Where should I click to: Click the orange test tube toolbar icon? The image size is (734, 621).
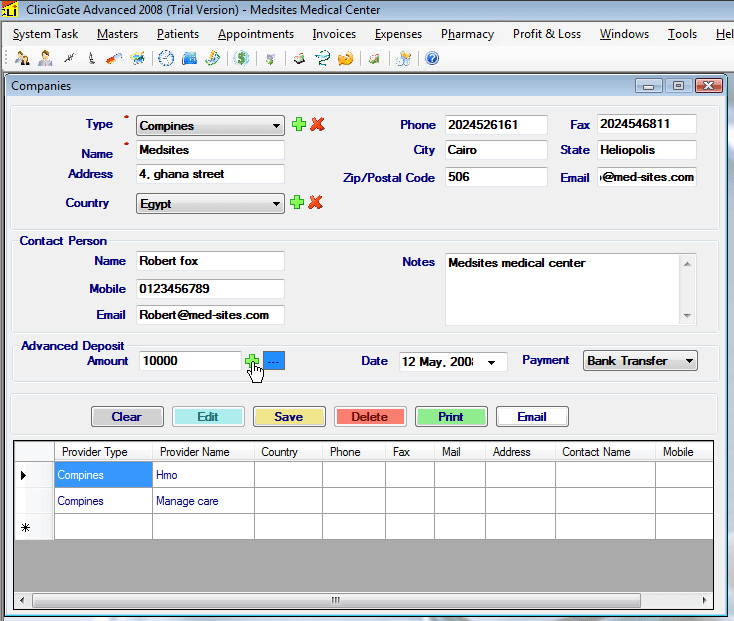pyautogui.click(x=114, y=58)
